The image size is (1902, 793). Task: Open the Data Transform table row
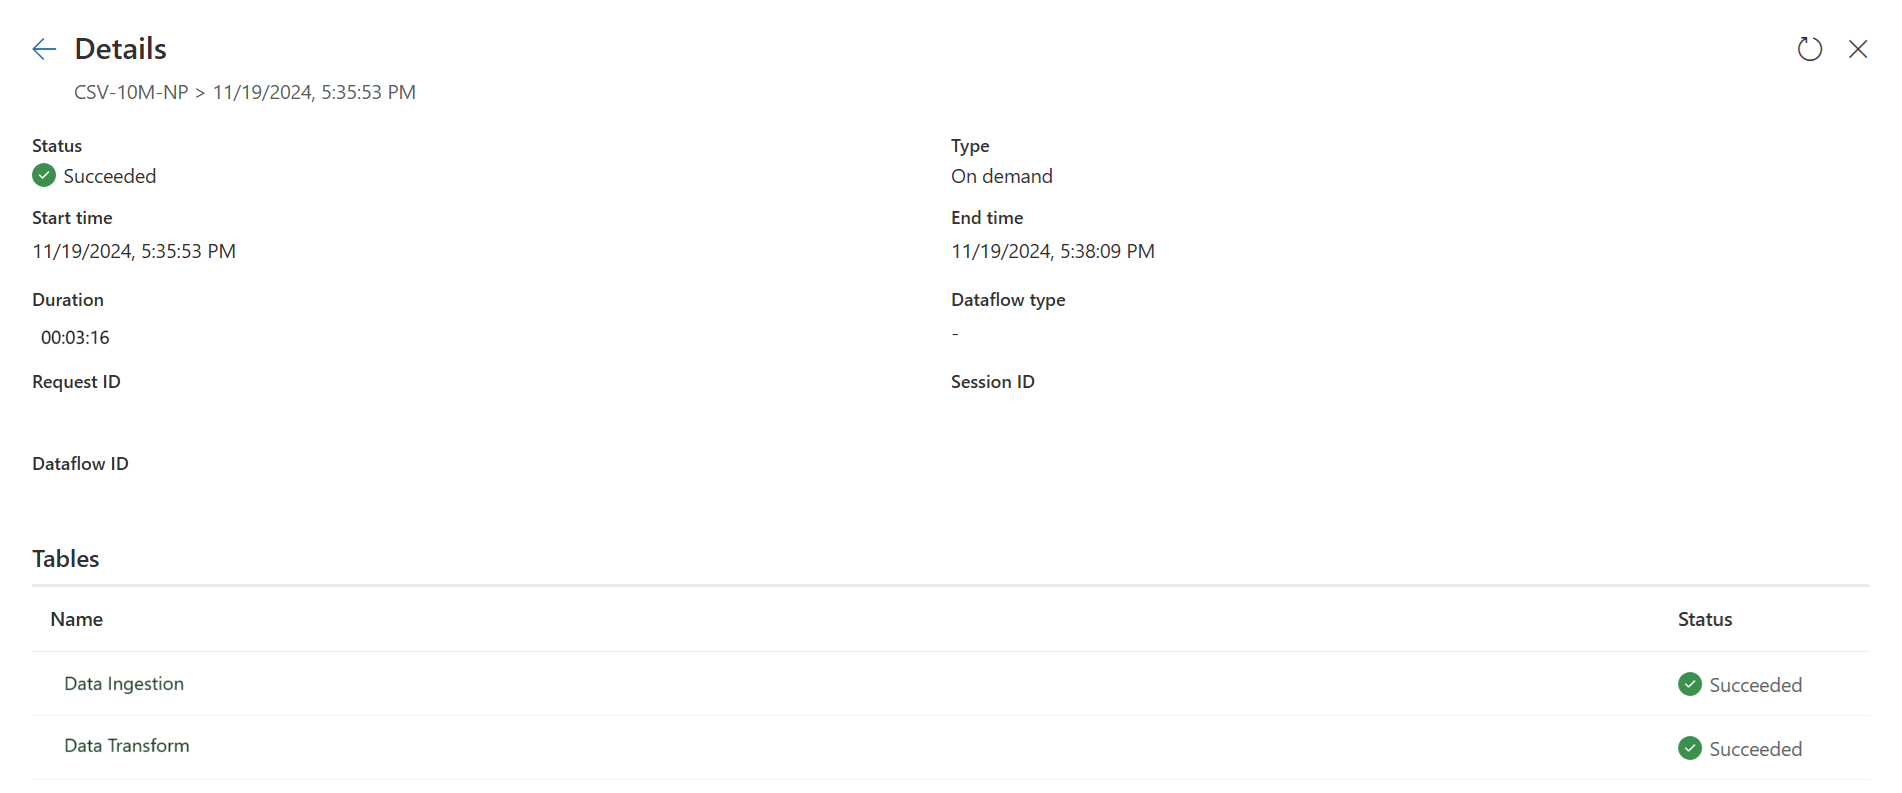(127, 746)
